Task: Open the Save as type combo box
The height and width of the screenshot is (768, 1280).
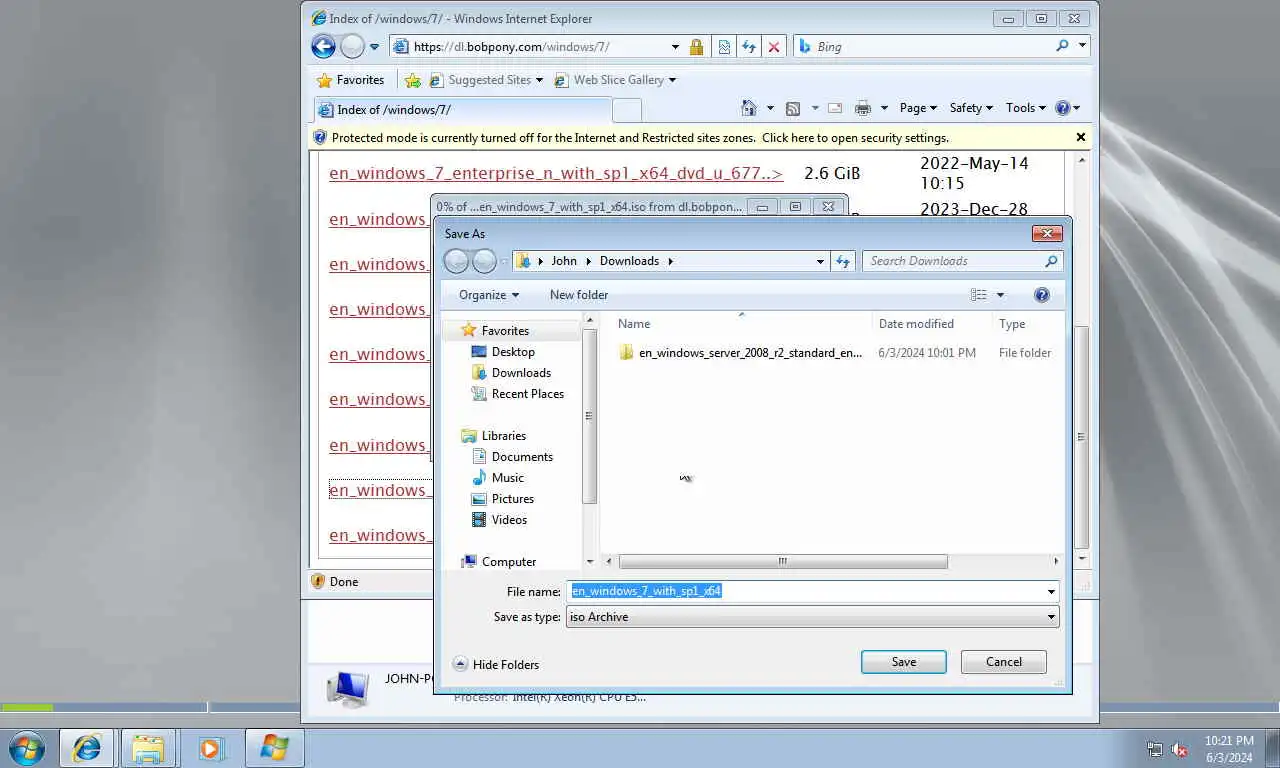Action: [x=812, y=617]
